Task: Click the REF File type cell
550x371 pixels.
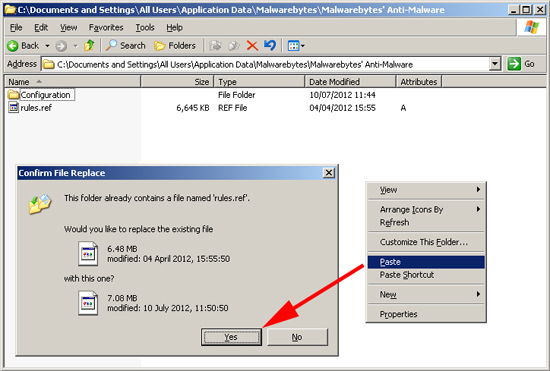Action: 233,108
